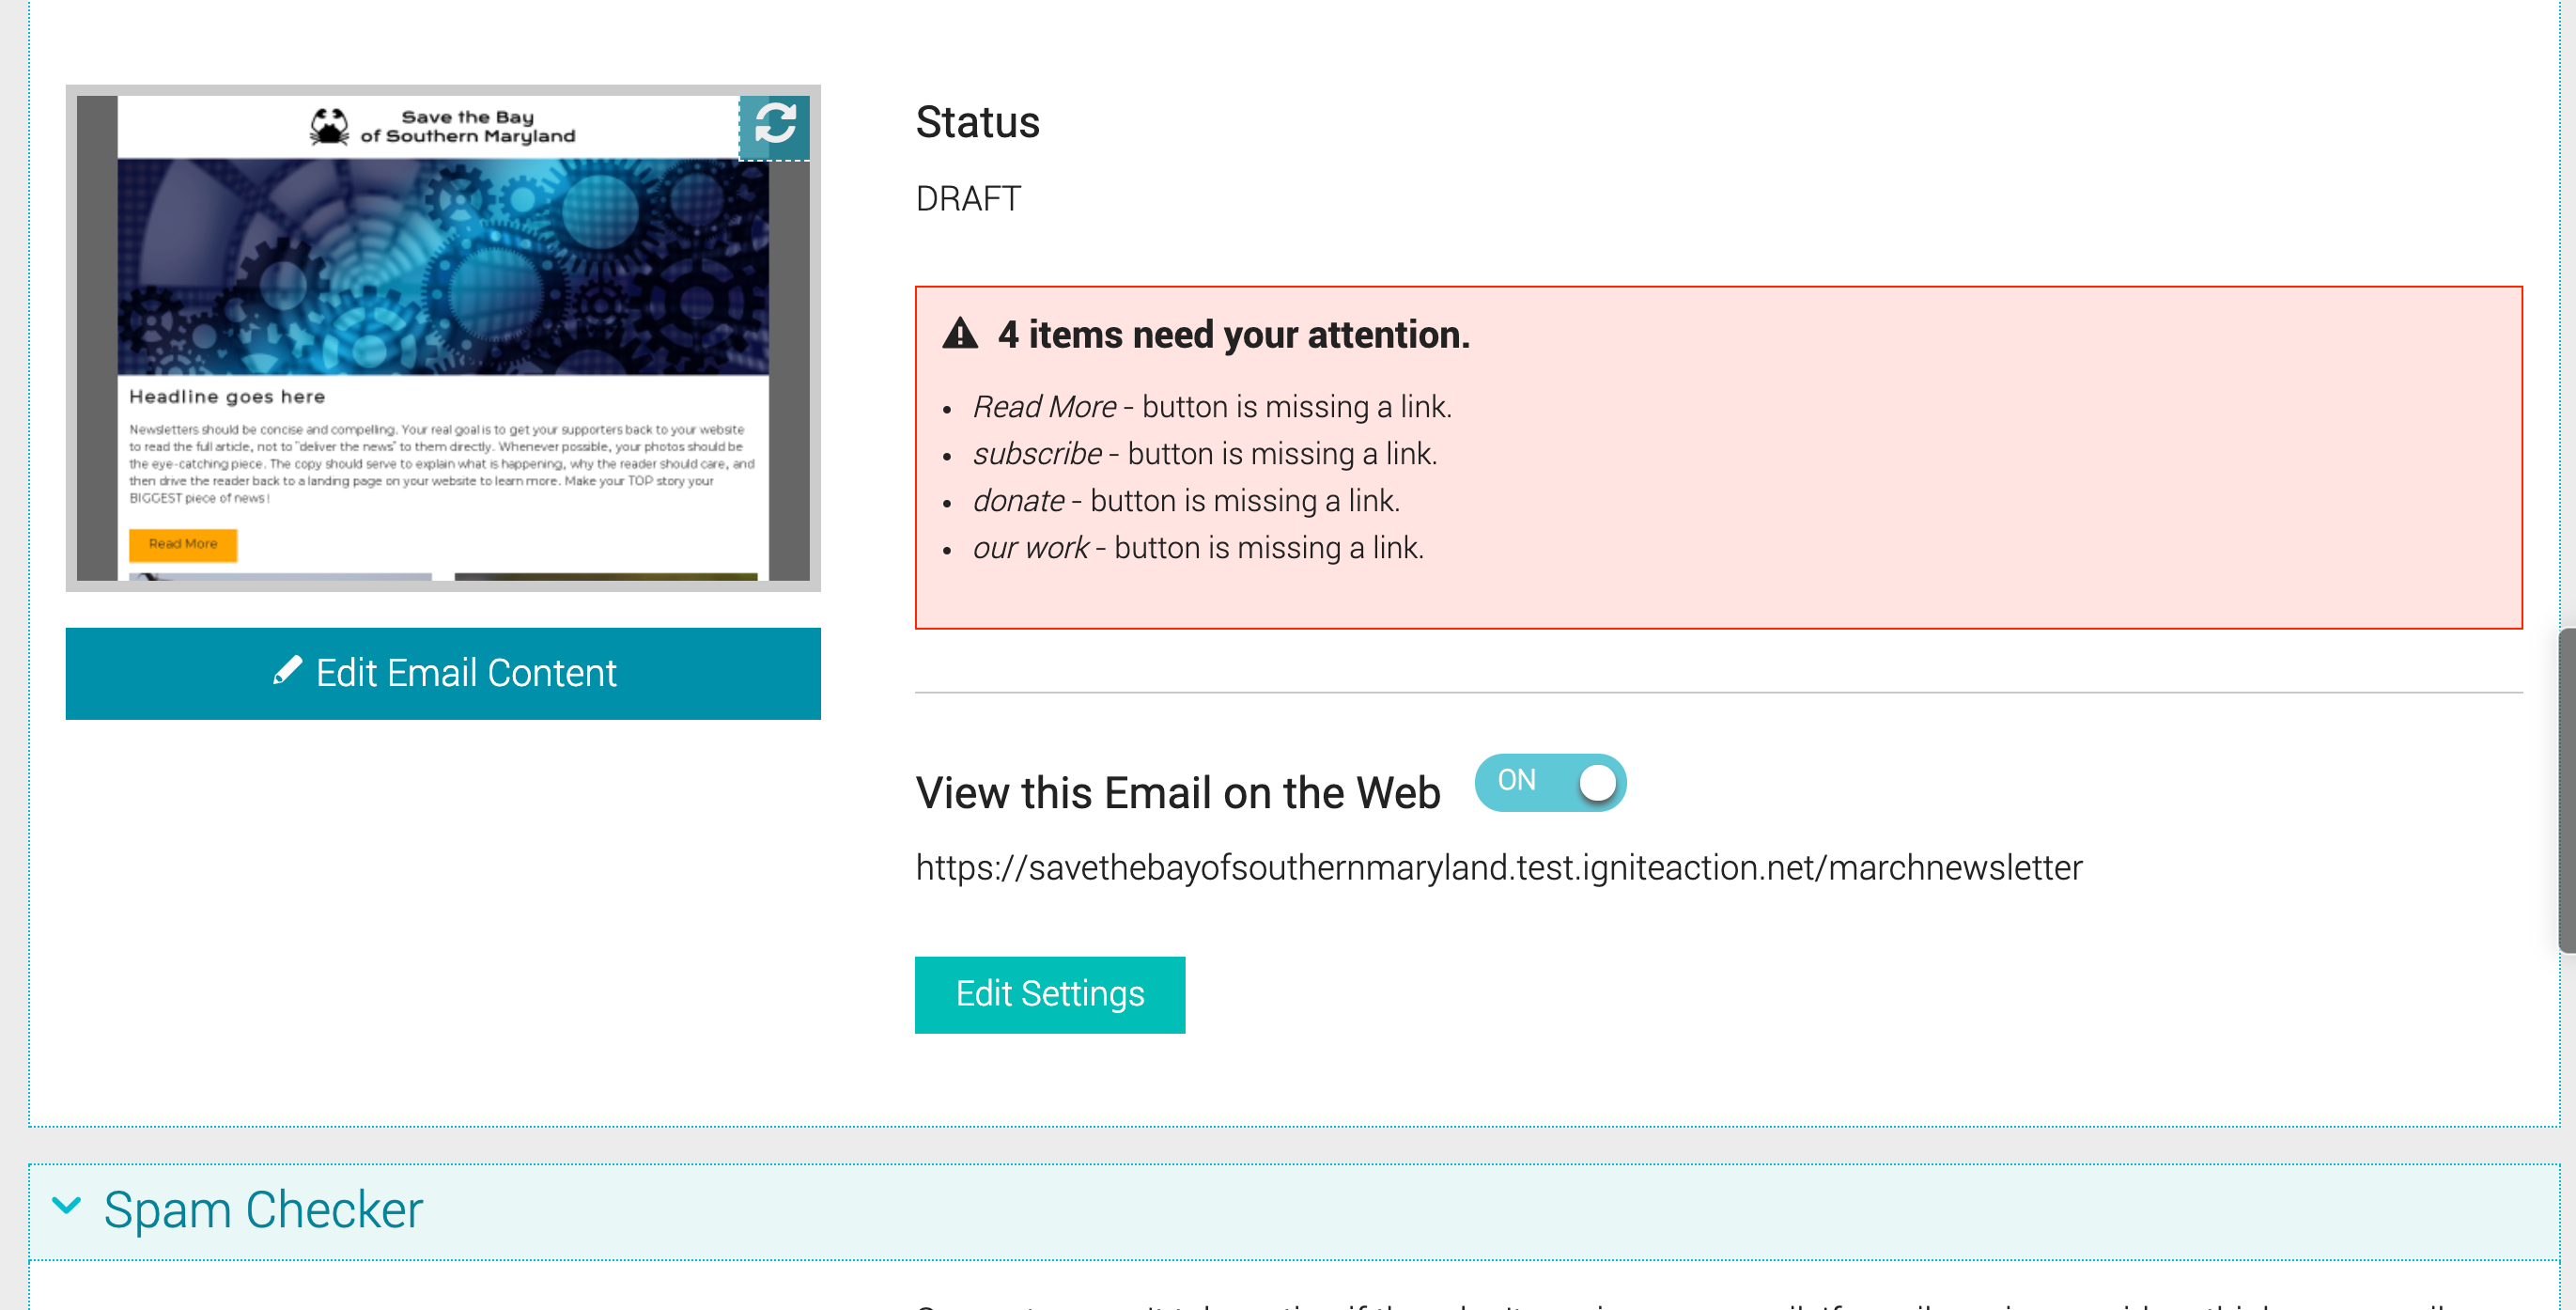Viewport: 2576px width, 1310px height.
Task: Click the email preview thumbnail image
Action: pos(443,338)
